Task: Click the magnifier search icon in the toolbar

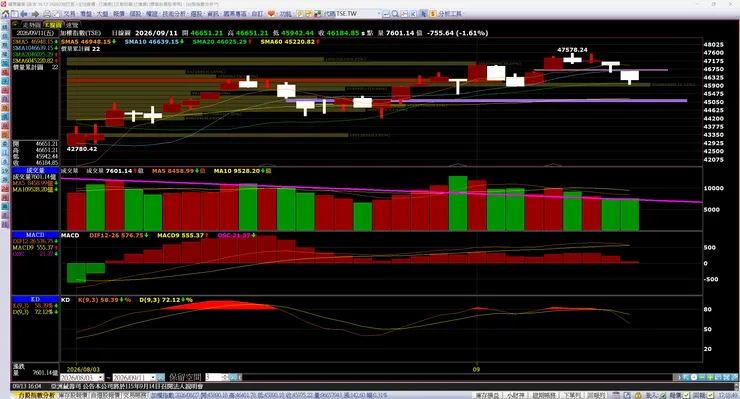Action: 395,14
